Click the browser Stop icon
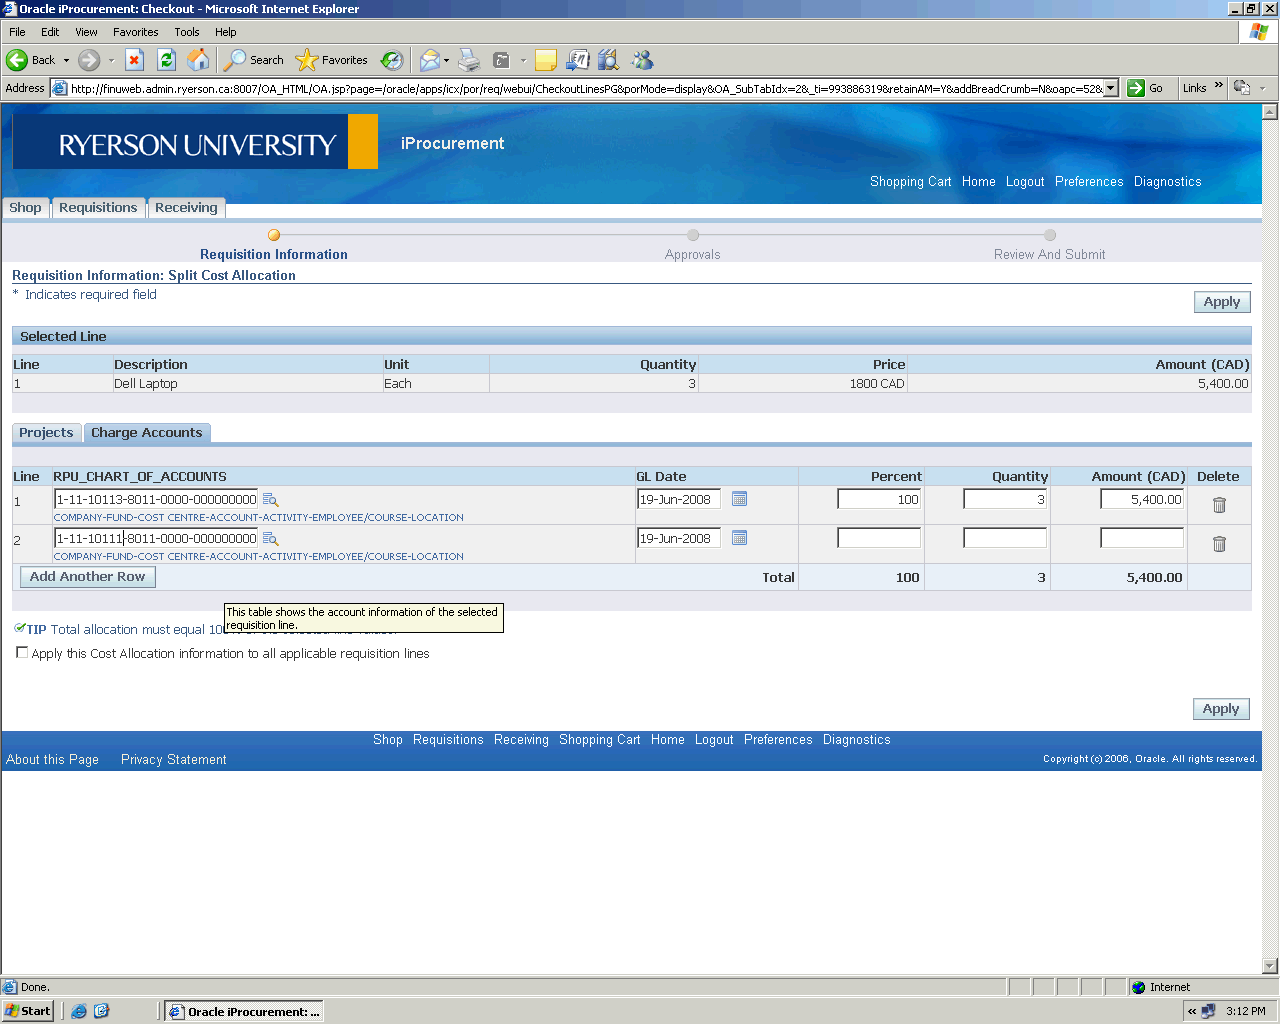Screen dimensions: 1280x1024 pyautogui.click(x=135, y=60)
